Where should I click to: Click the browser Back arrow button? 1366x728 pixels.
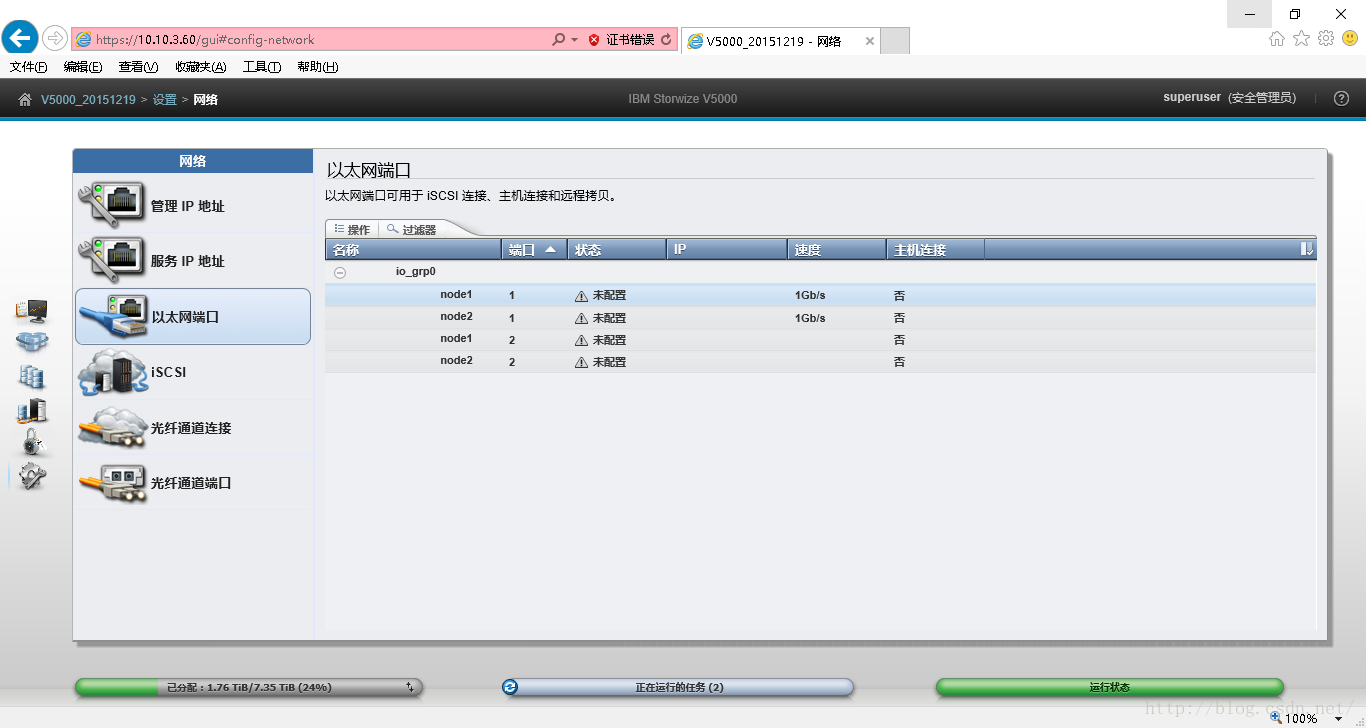click(21, 39)
